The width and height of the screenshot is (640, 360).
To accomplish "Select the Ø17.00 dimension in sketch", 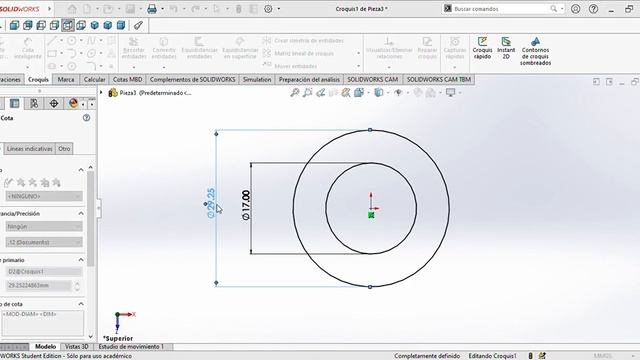I will 246,205.
